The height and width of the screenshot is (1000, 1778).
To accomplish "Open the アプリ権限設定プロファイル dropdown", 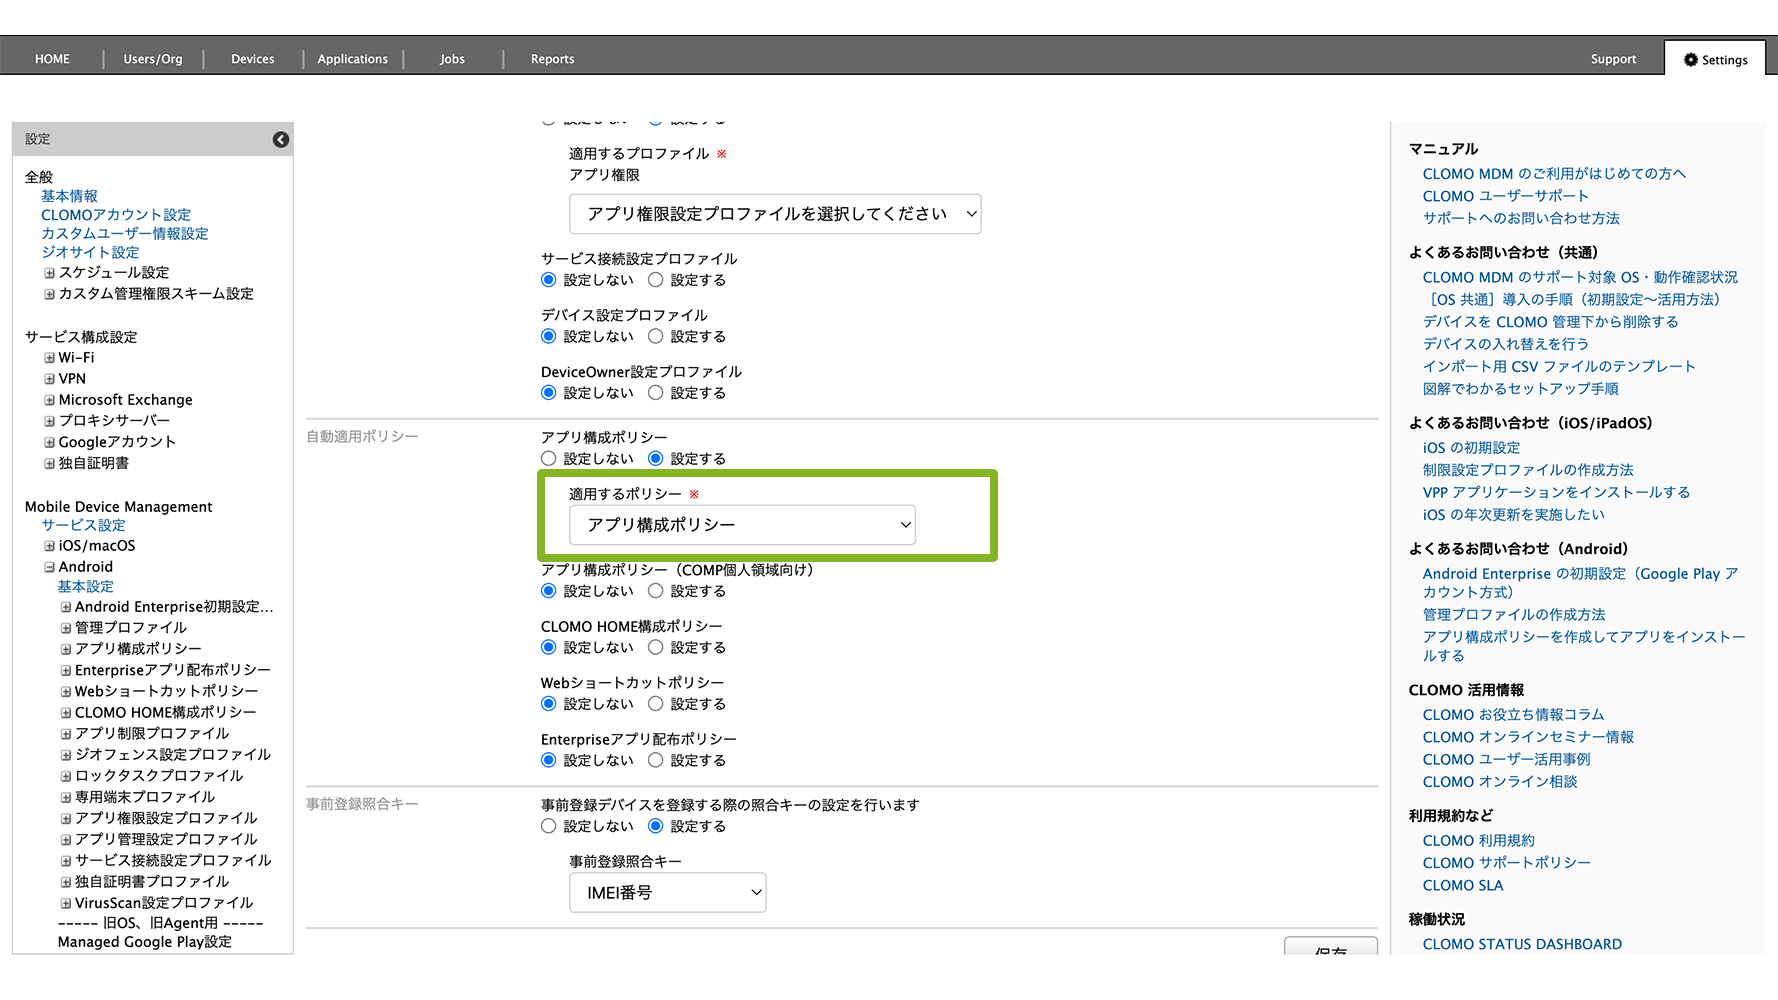I will (775, 214).
